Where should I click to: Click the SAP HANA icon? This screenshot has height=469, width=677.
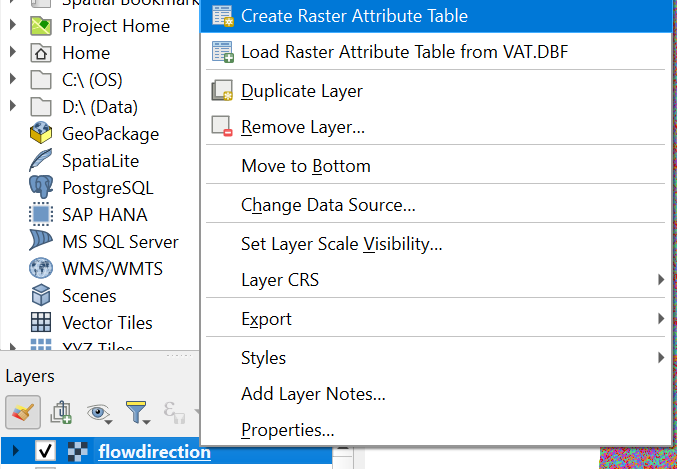coord(41,214)
